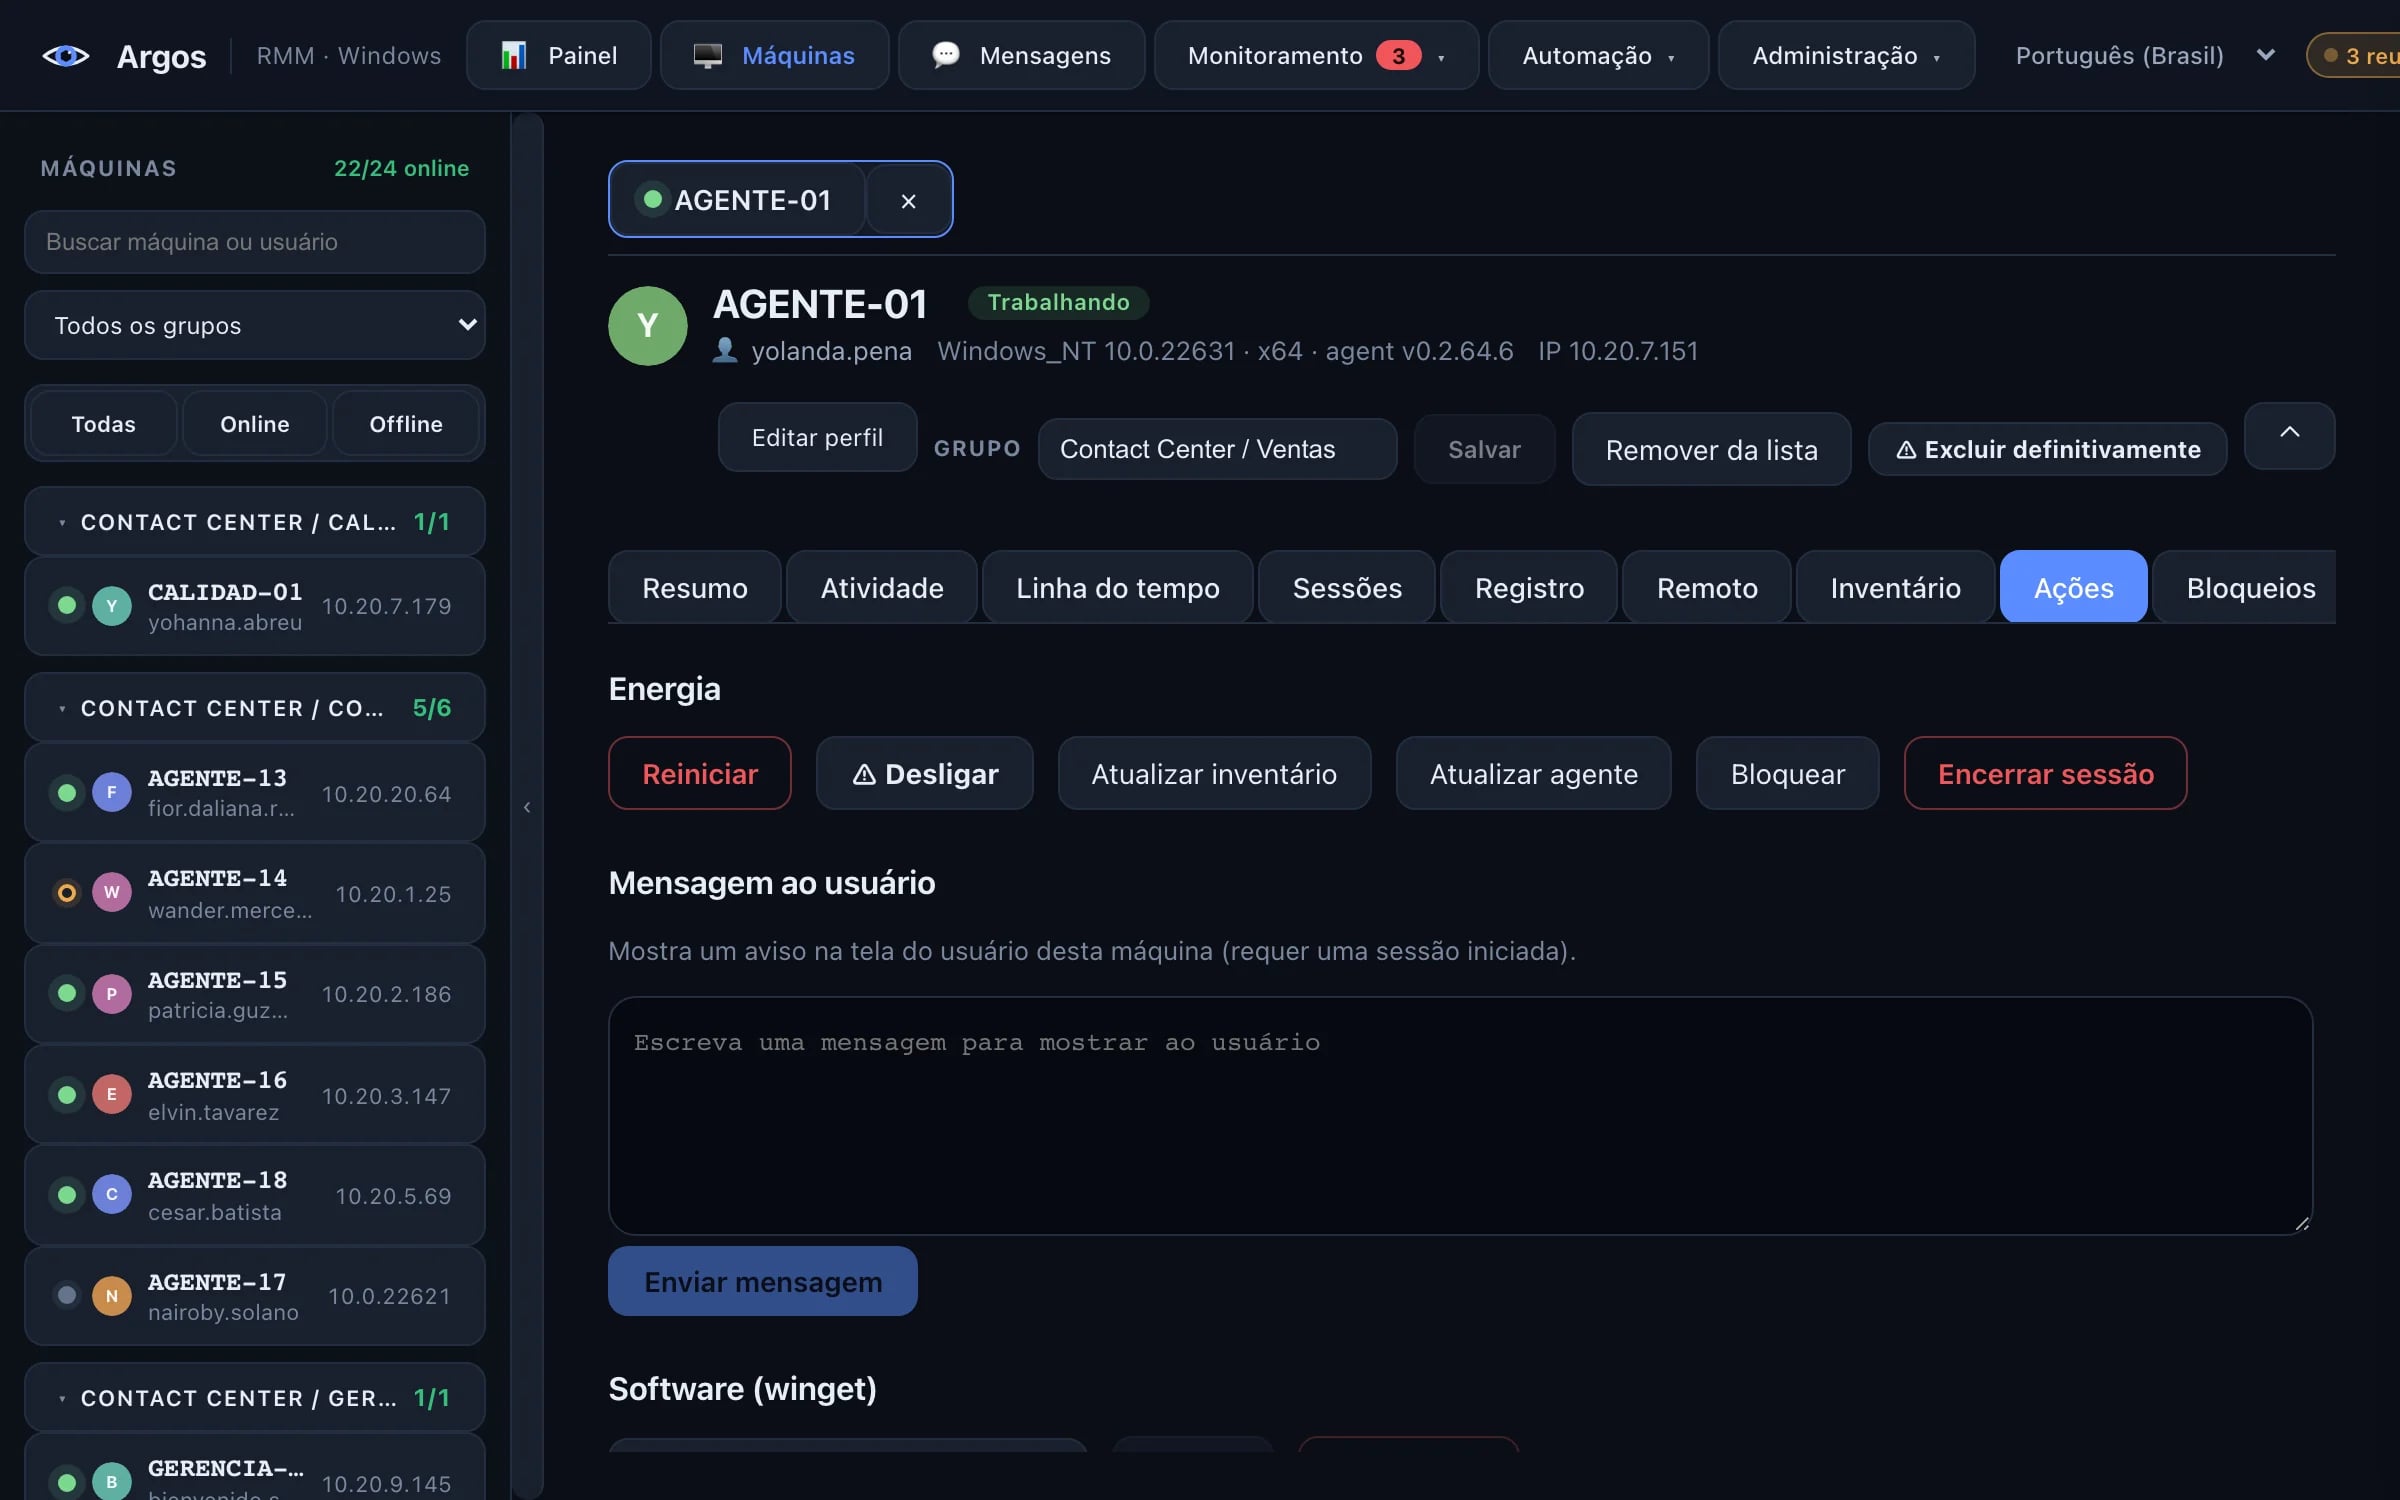This screenshot has width=2400, height=1500.
Task: Open the Inventário tab
Action: click(1895, 588)
